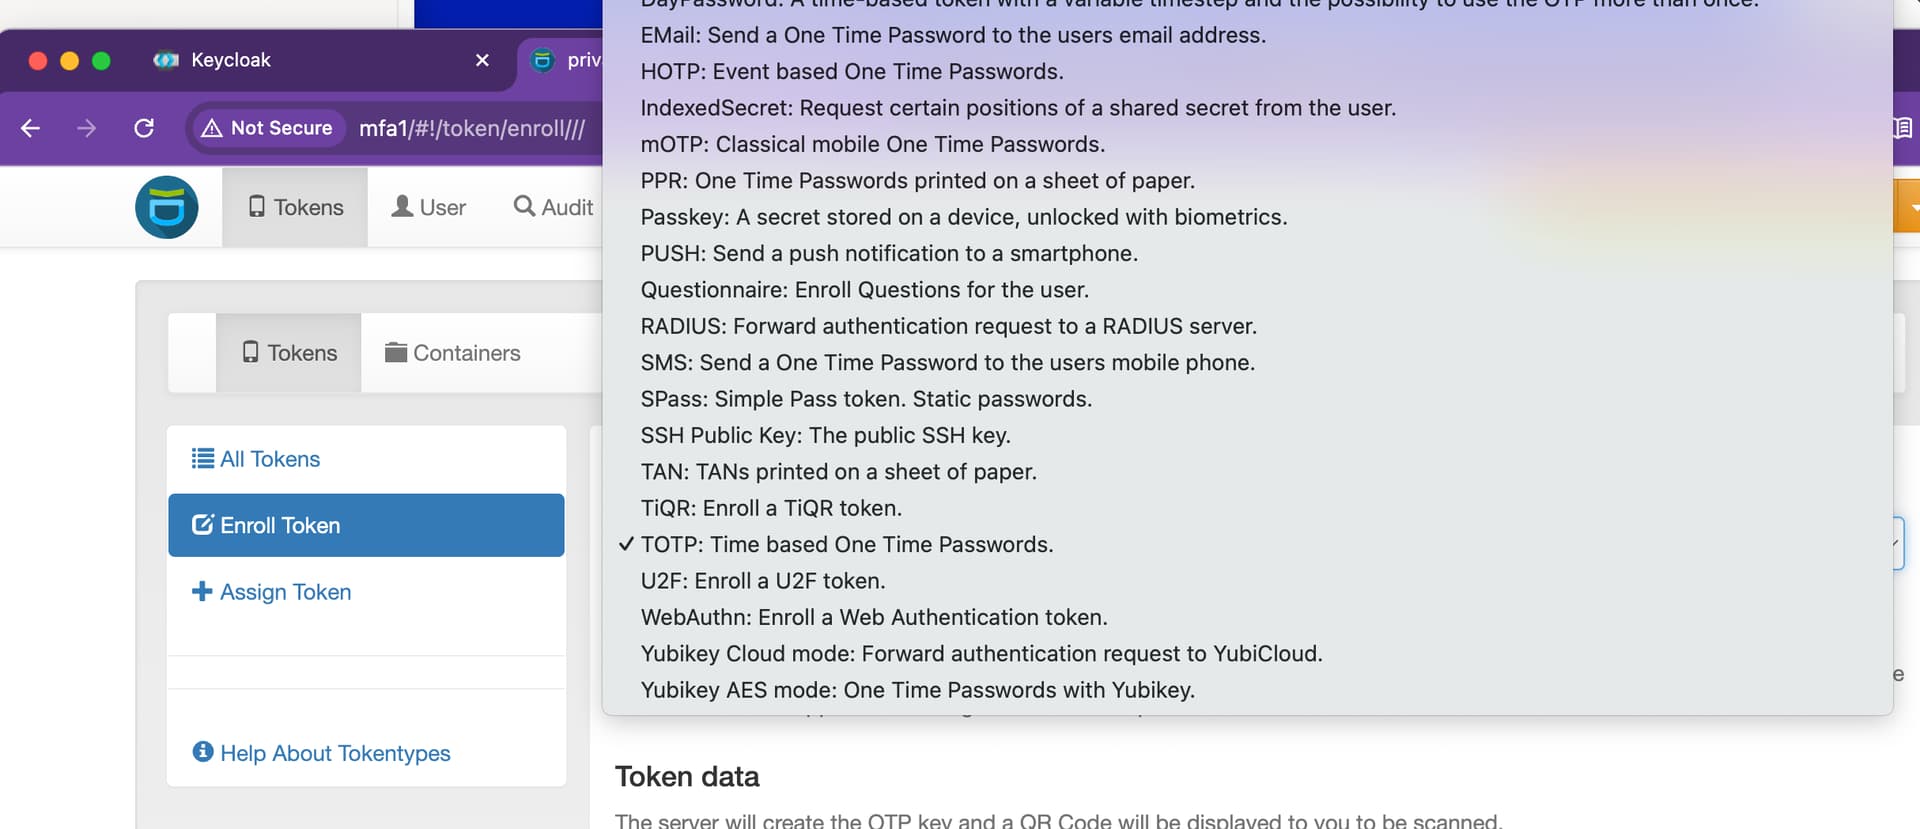Click the Not Secure warning badge

[x=267, y=128]
